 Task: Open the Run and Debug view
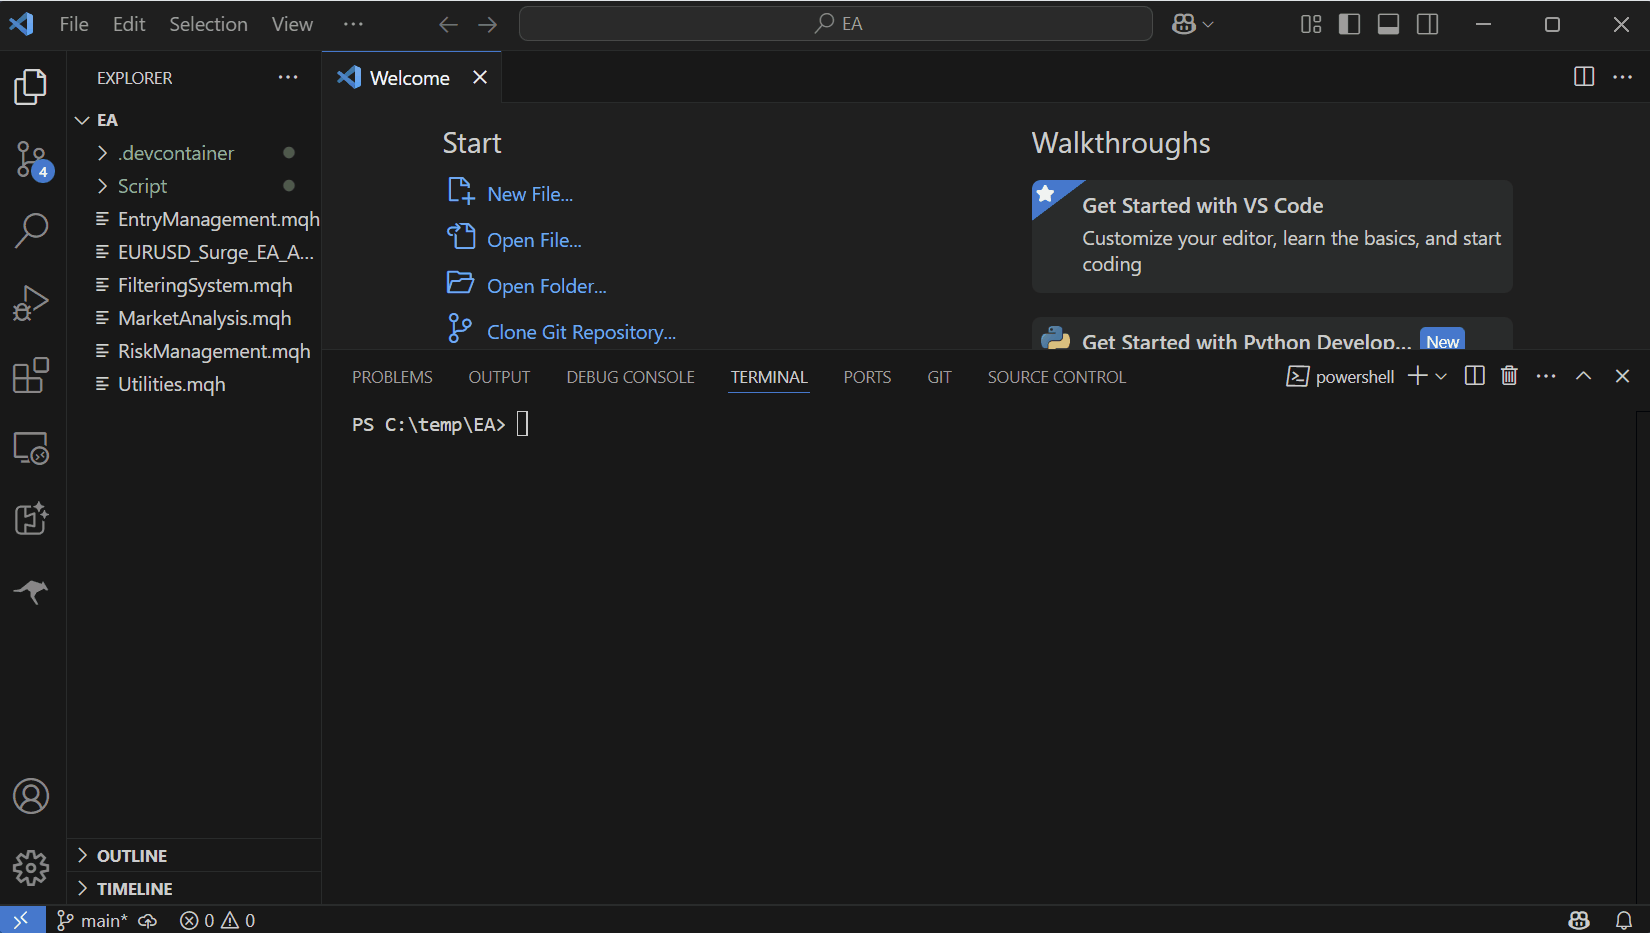[31, 303]
